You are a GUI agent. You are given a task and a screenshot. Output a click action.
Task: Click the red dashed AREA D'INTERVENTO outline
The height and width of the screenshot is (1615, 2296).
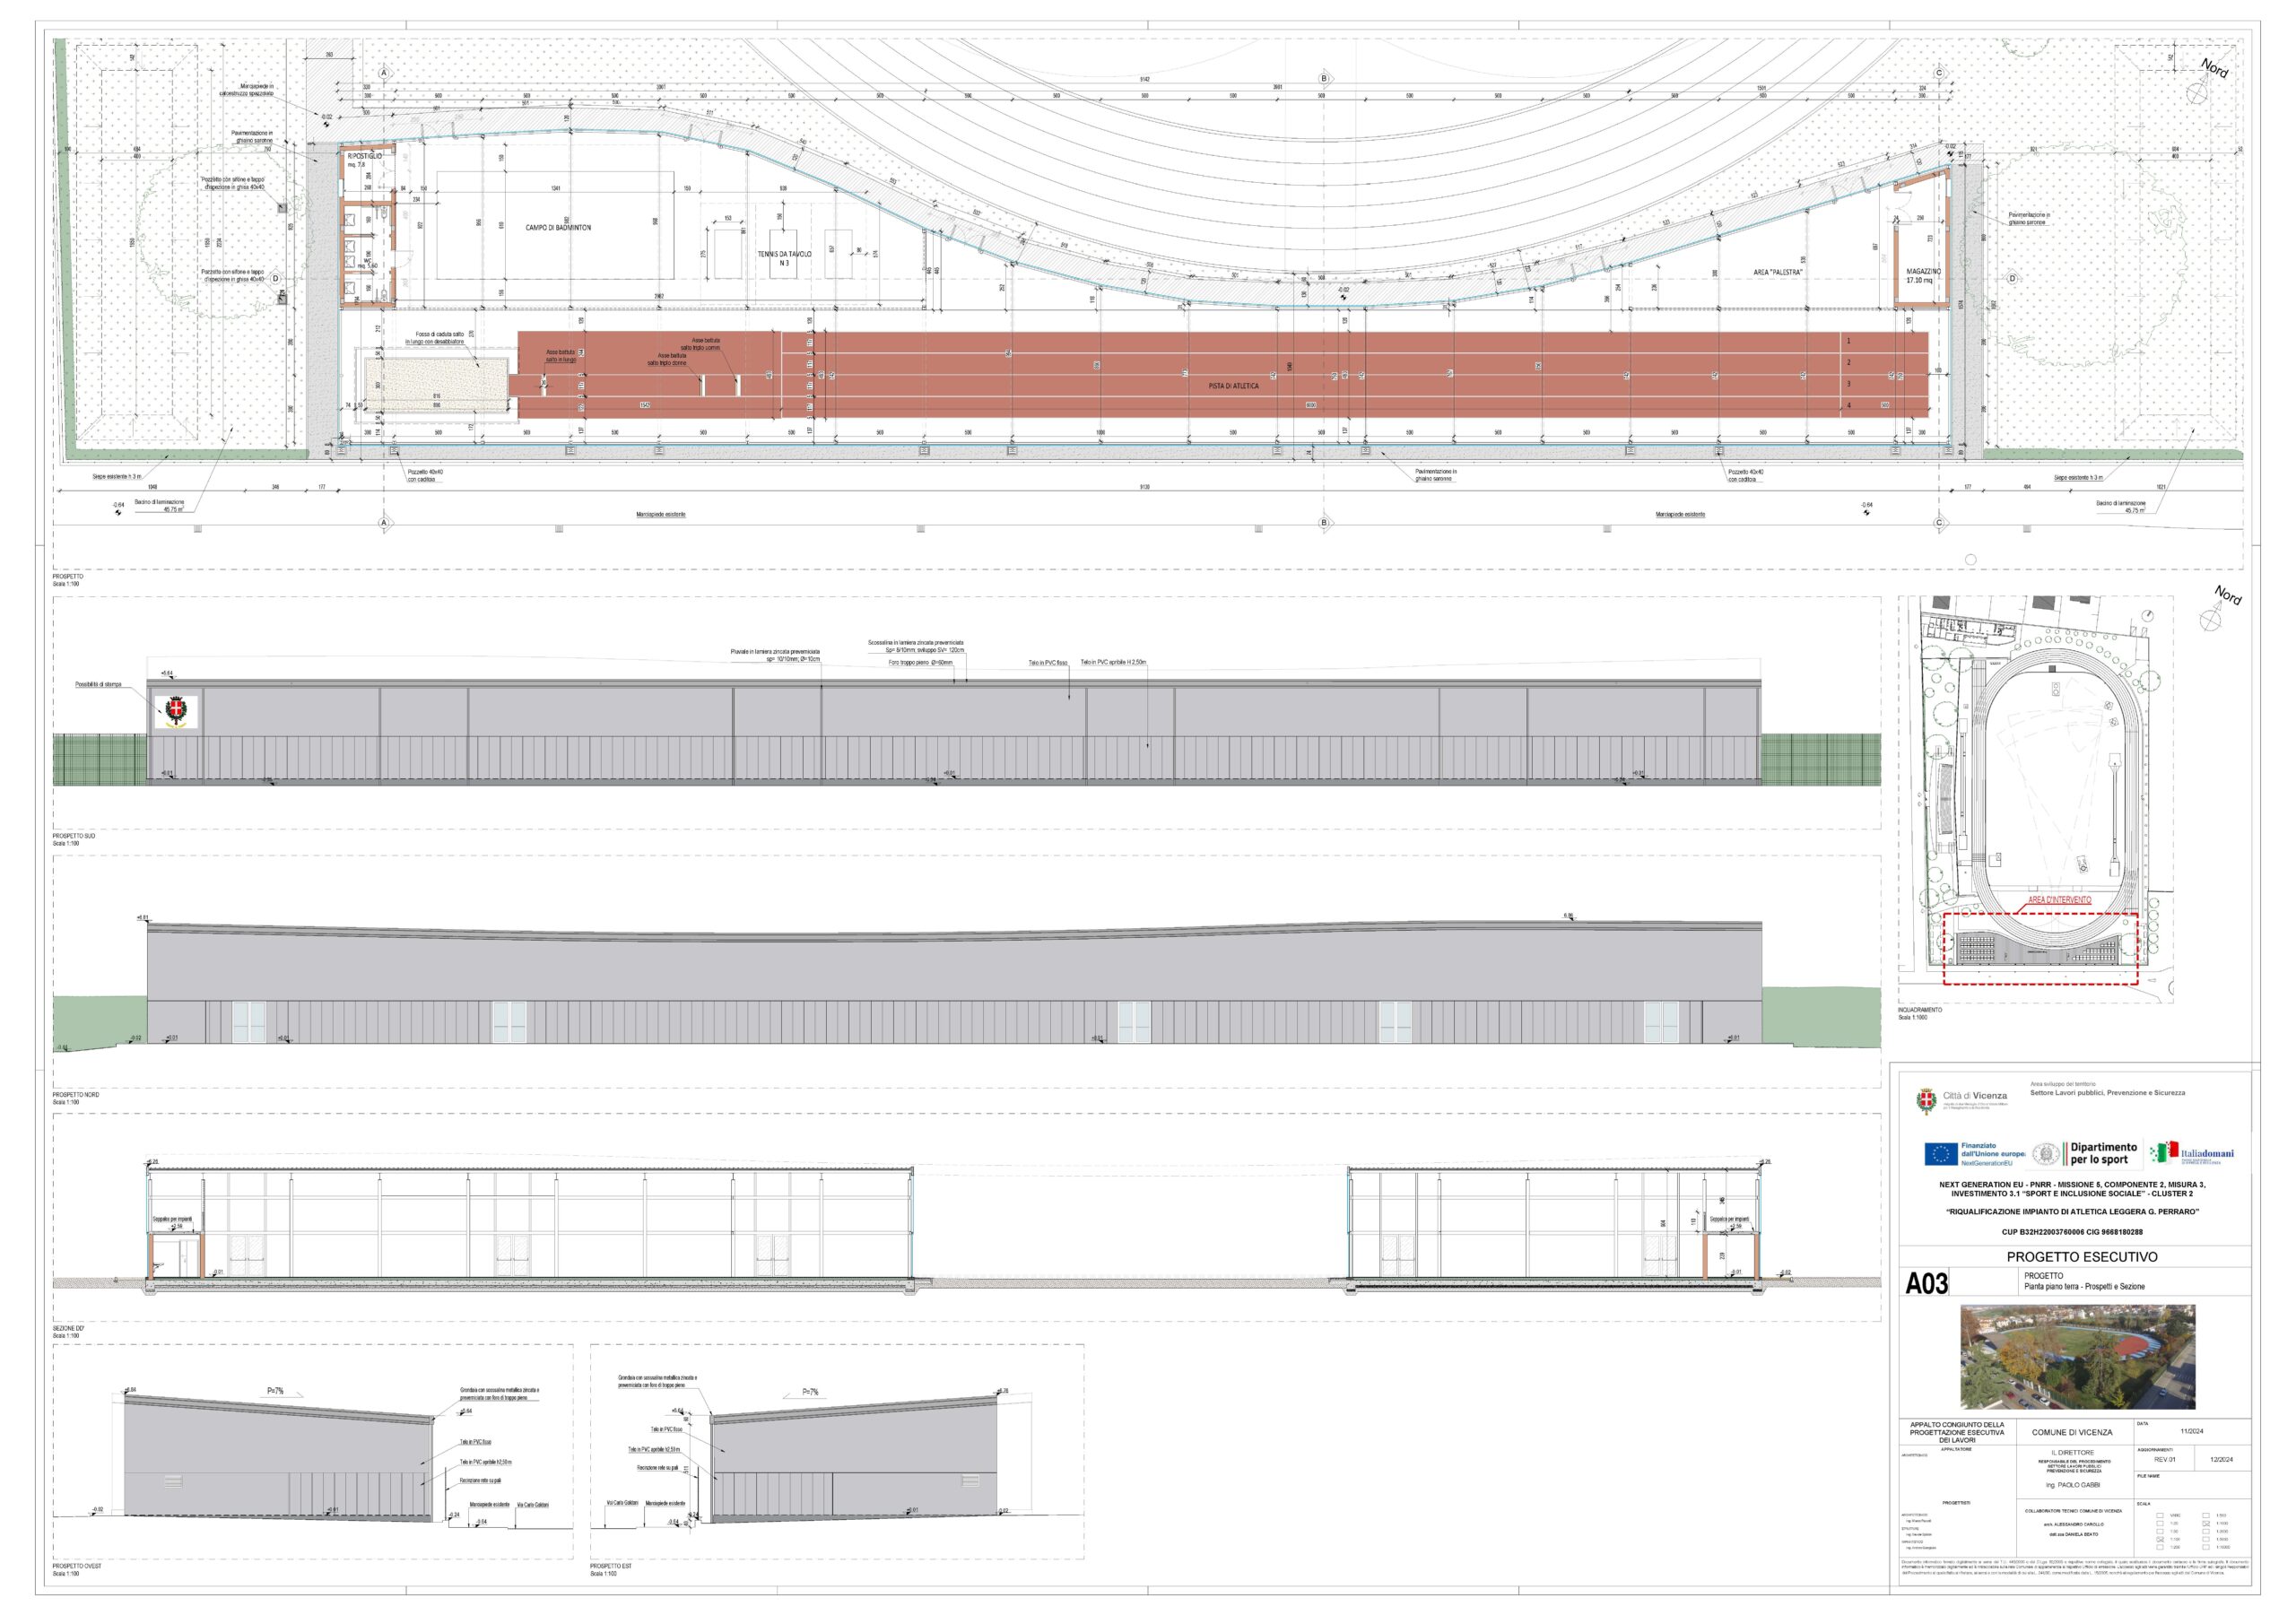(x=2040, y=948)
